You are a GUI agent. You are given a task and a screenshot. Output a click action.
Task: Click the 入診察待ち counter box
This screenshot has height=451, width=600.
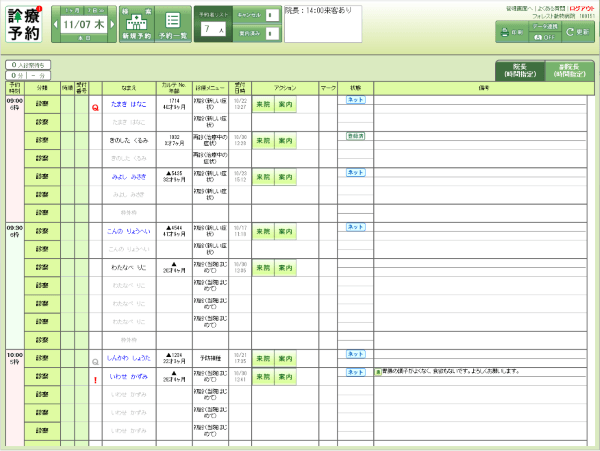point(27,65)
